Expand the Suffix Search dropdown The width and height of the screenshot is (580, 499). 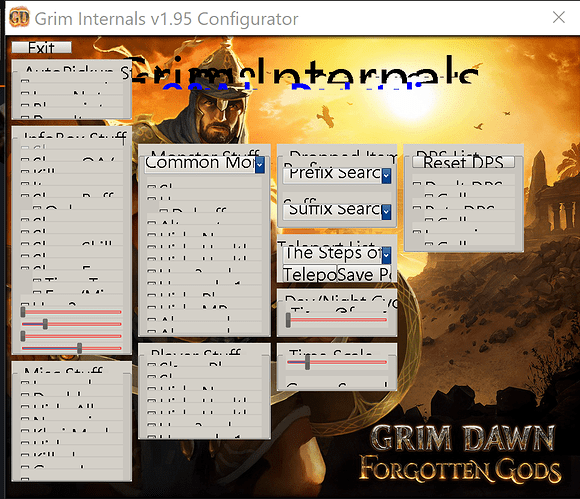click(337, 211)
